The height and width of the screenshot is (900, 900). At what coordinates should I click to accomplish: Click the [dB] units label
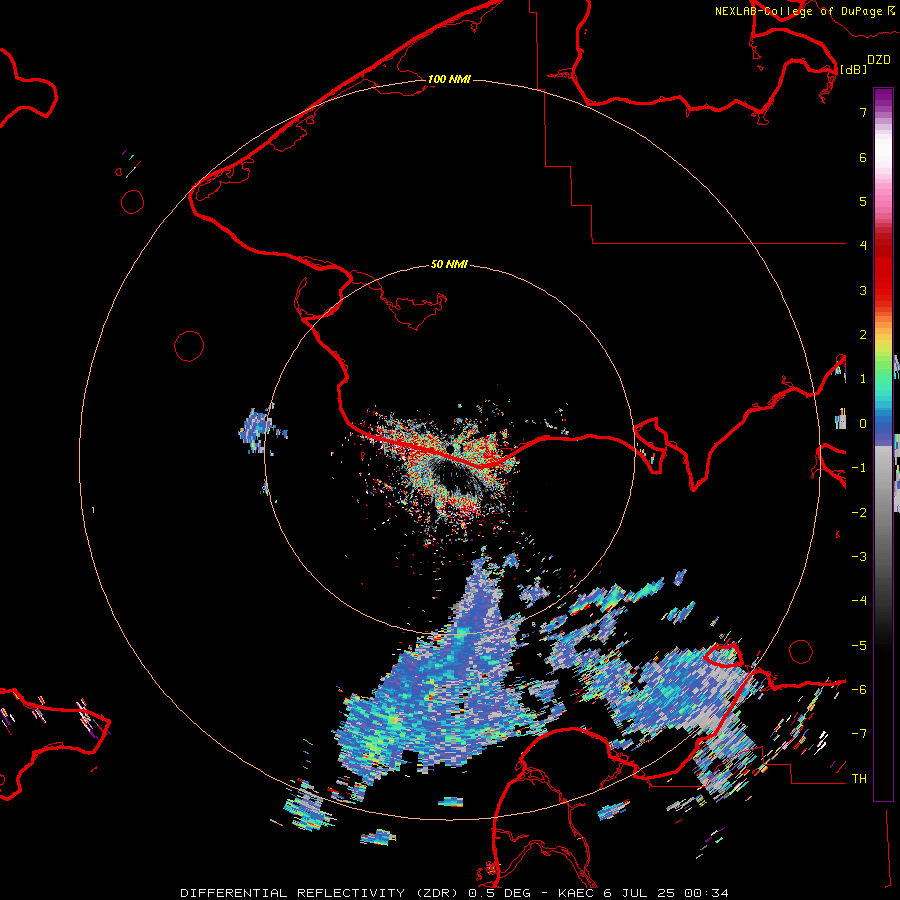click(853, 69)
